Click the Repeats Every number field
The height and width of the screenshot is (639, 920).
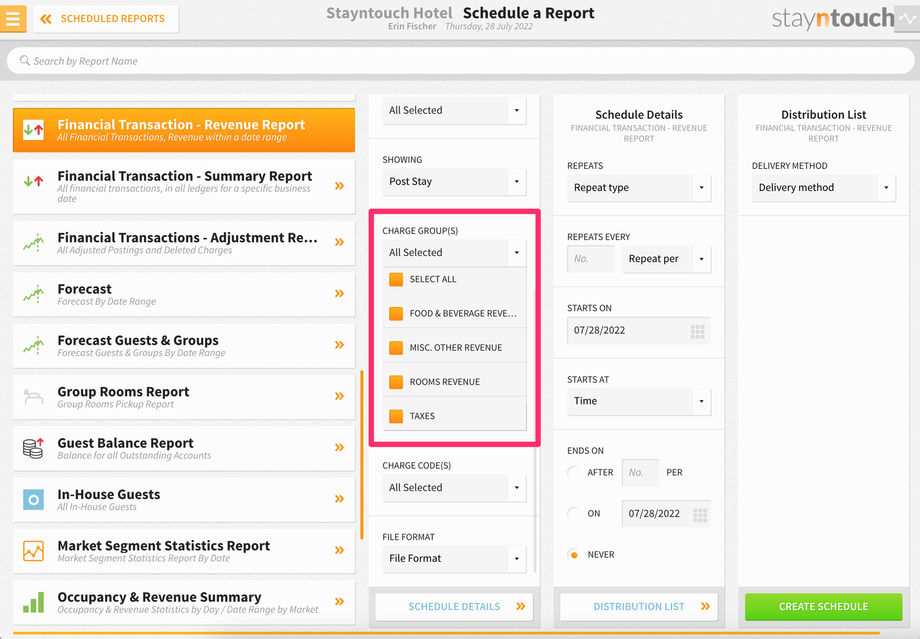coord(591,259)
